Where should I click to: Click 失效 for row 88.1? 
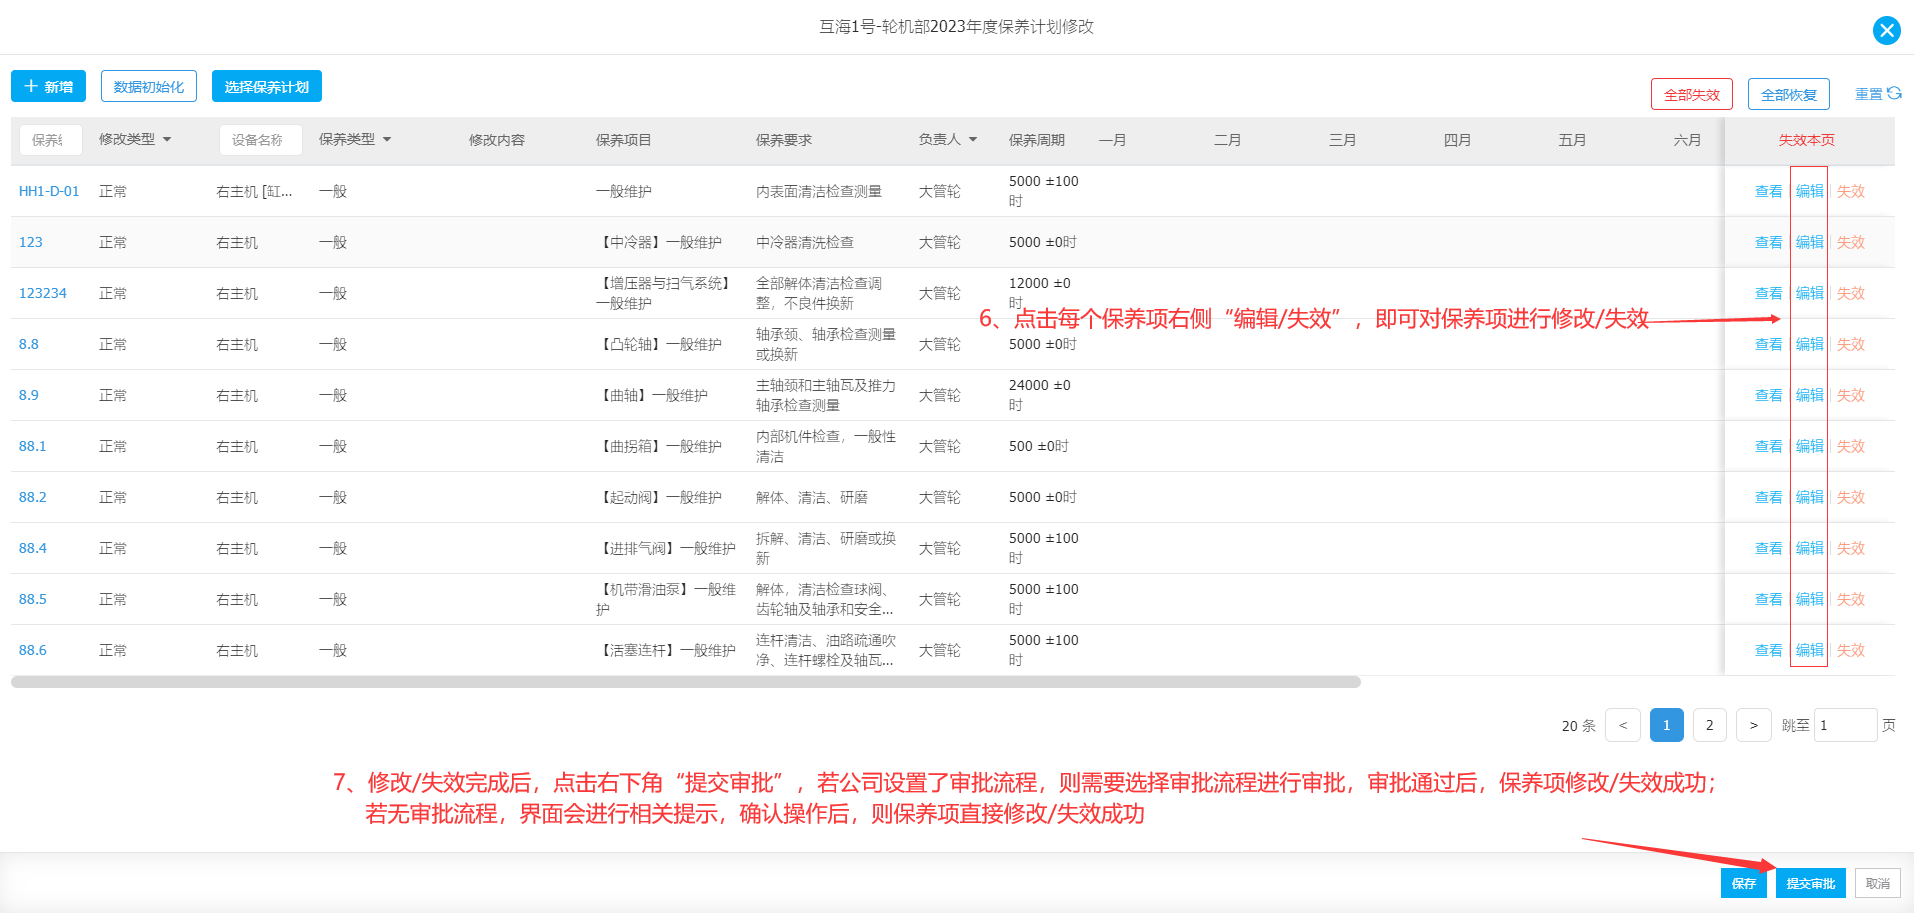click(1851, 446)
